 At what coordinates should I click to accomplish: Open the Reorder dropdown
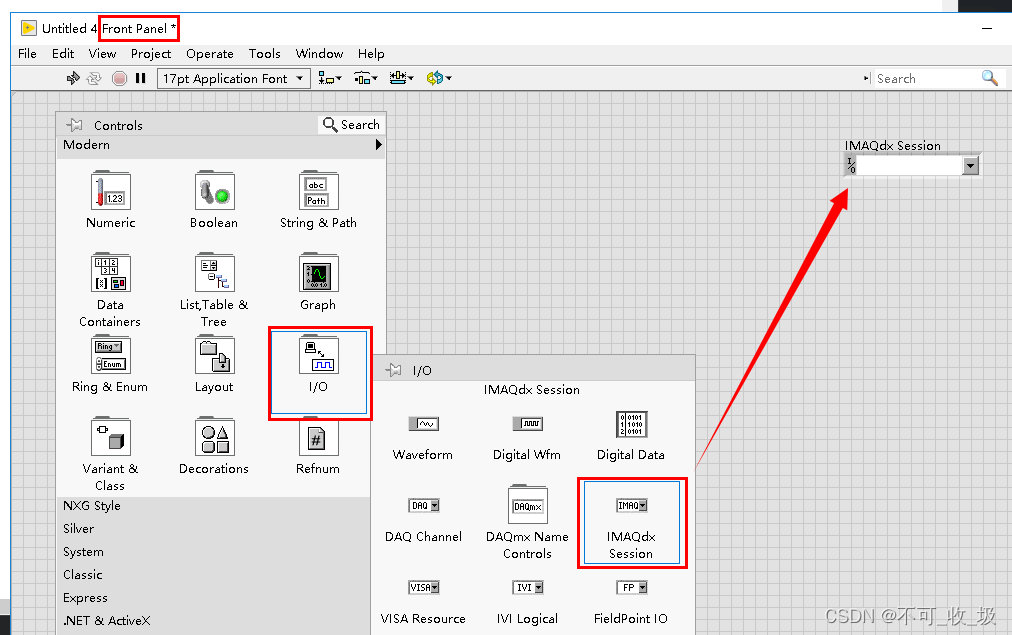click(439, 78)
